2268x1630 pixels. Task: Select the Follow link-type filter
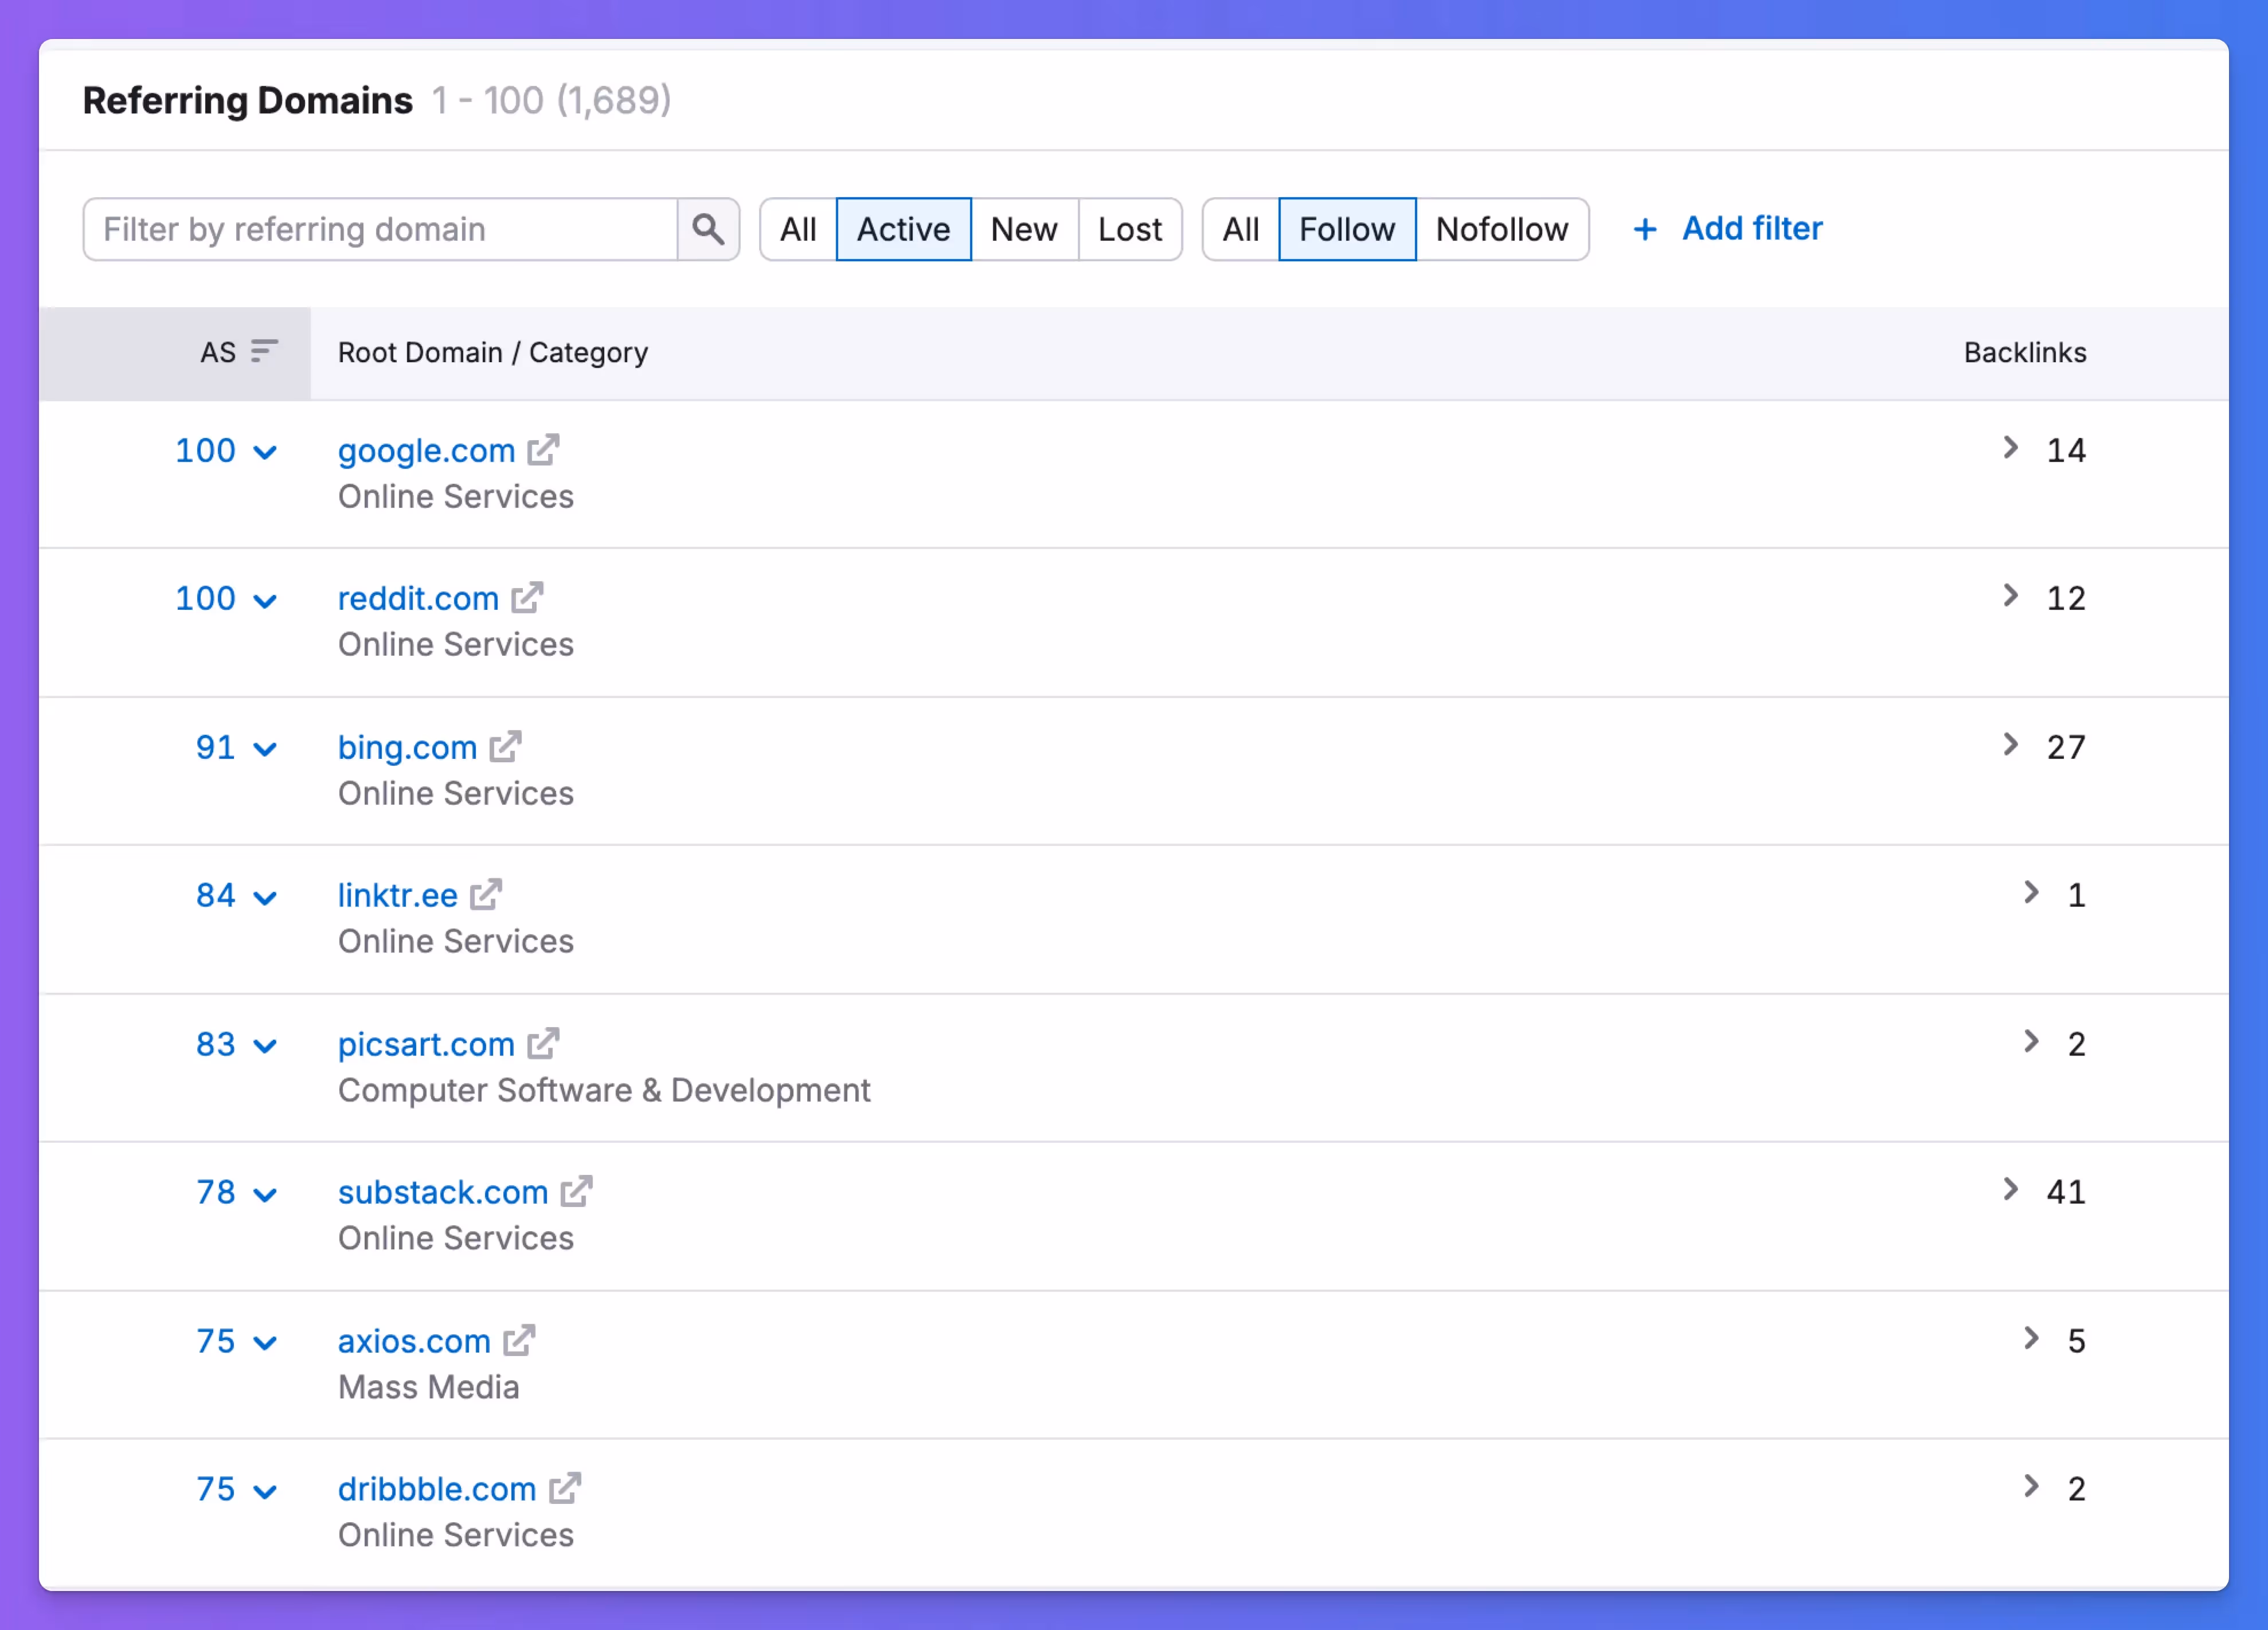point(1347,229)
